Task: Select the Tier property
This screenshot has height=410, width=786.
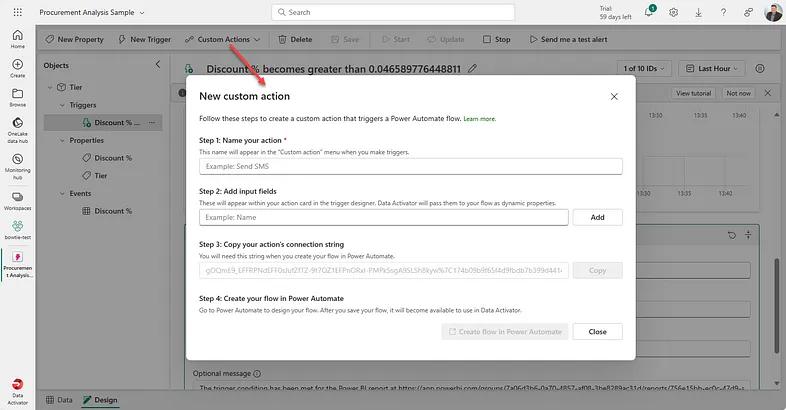Action: (x=94, y=176)
